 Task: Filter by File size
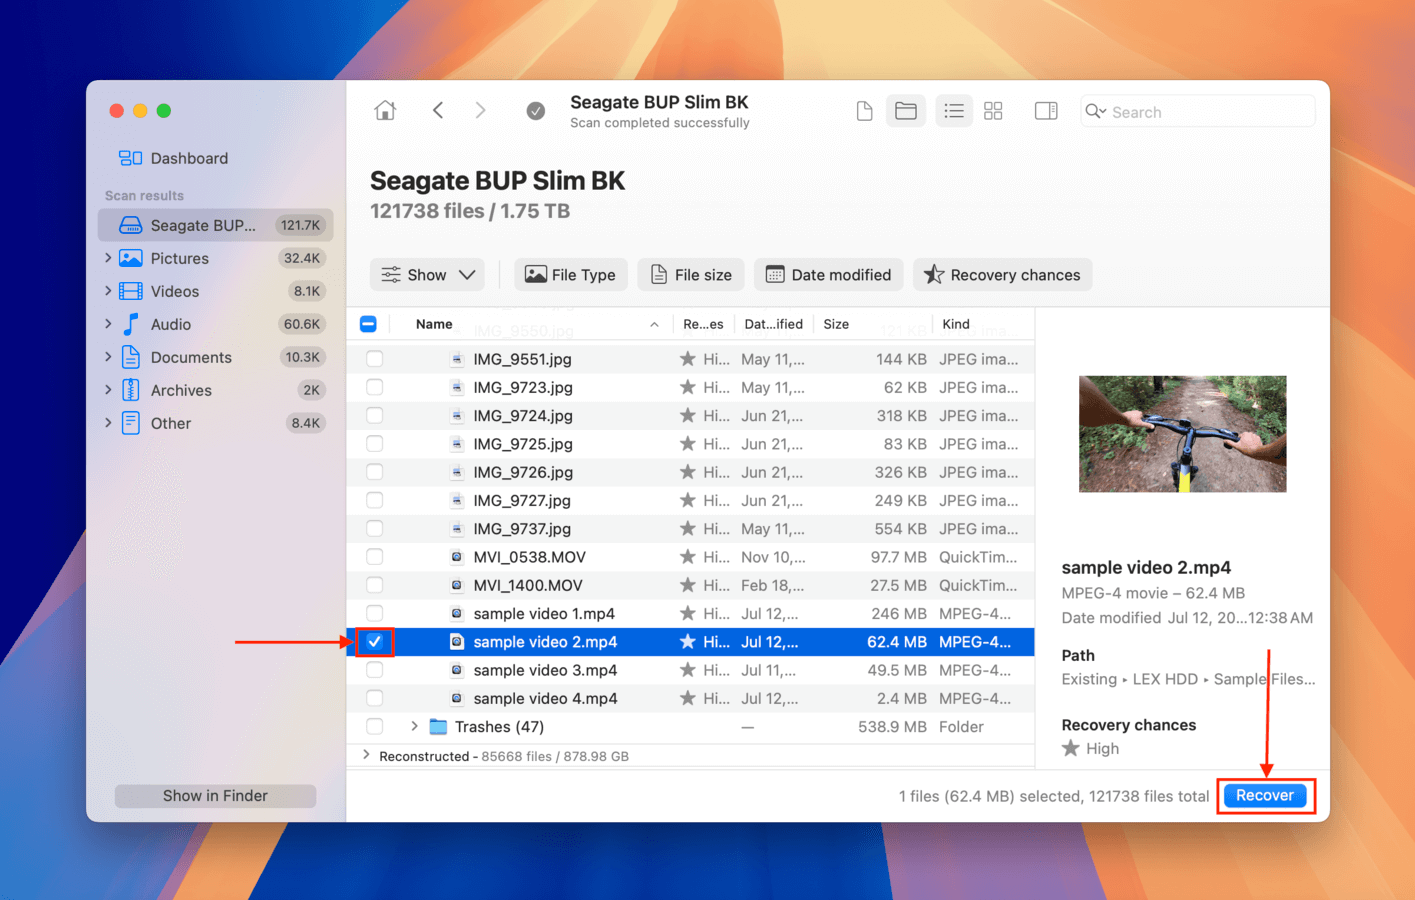point(691,275)
